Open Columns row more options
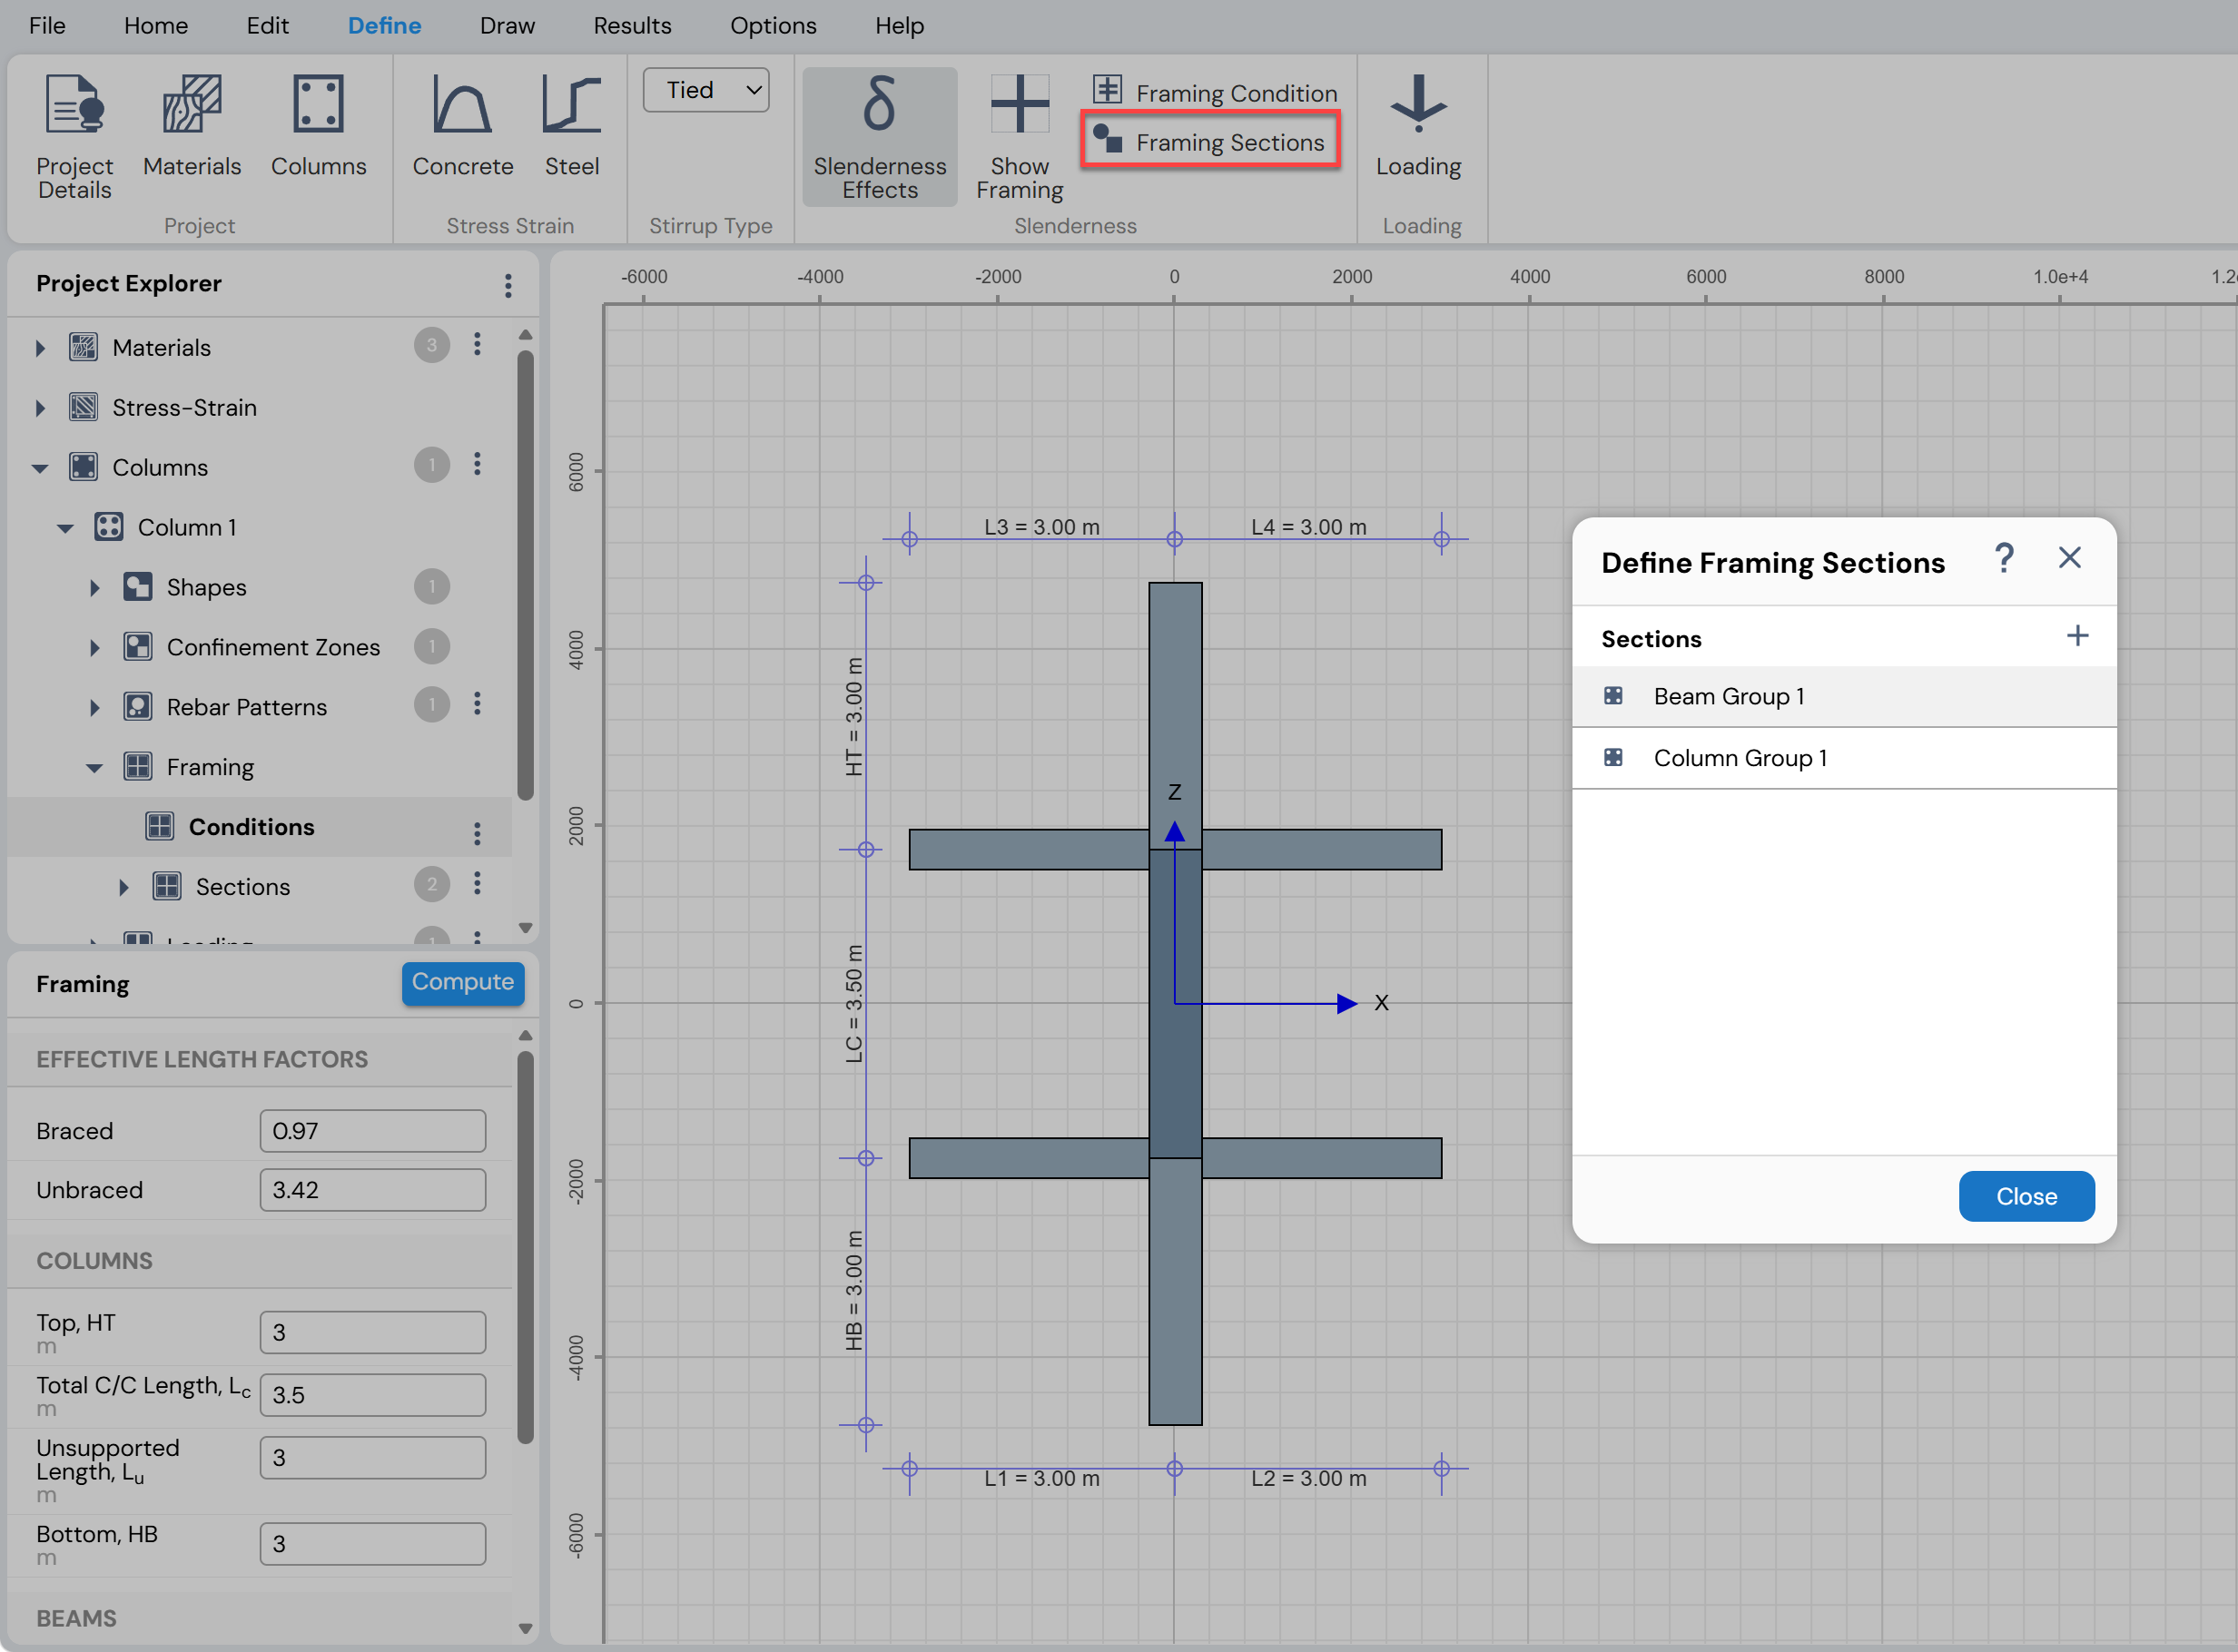Image resolution: width=2238 pixels, height=1652 pixels. pos(477,464)
